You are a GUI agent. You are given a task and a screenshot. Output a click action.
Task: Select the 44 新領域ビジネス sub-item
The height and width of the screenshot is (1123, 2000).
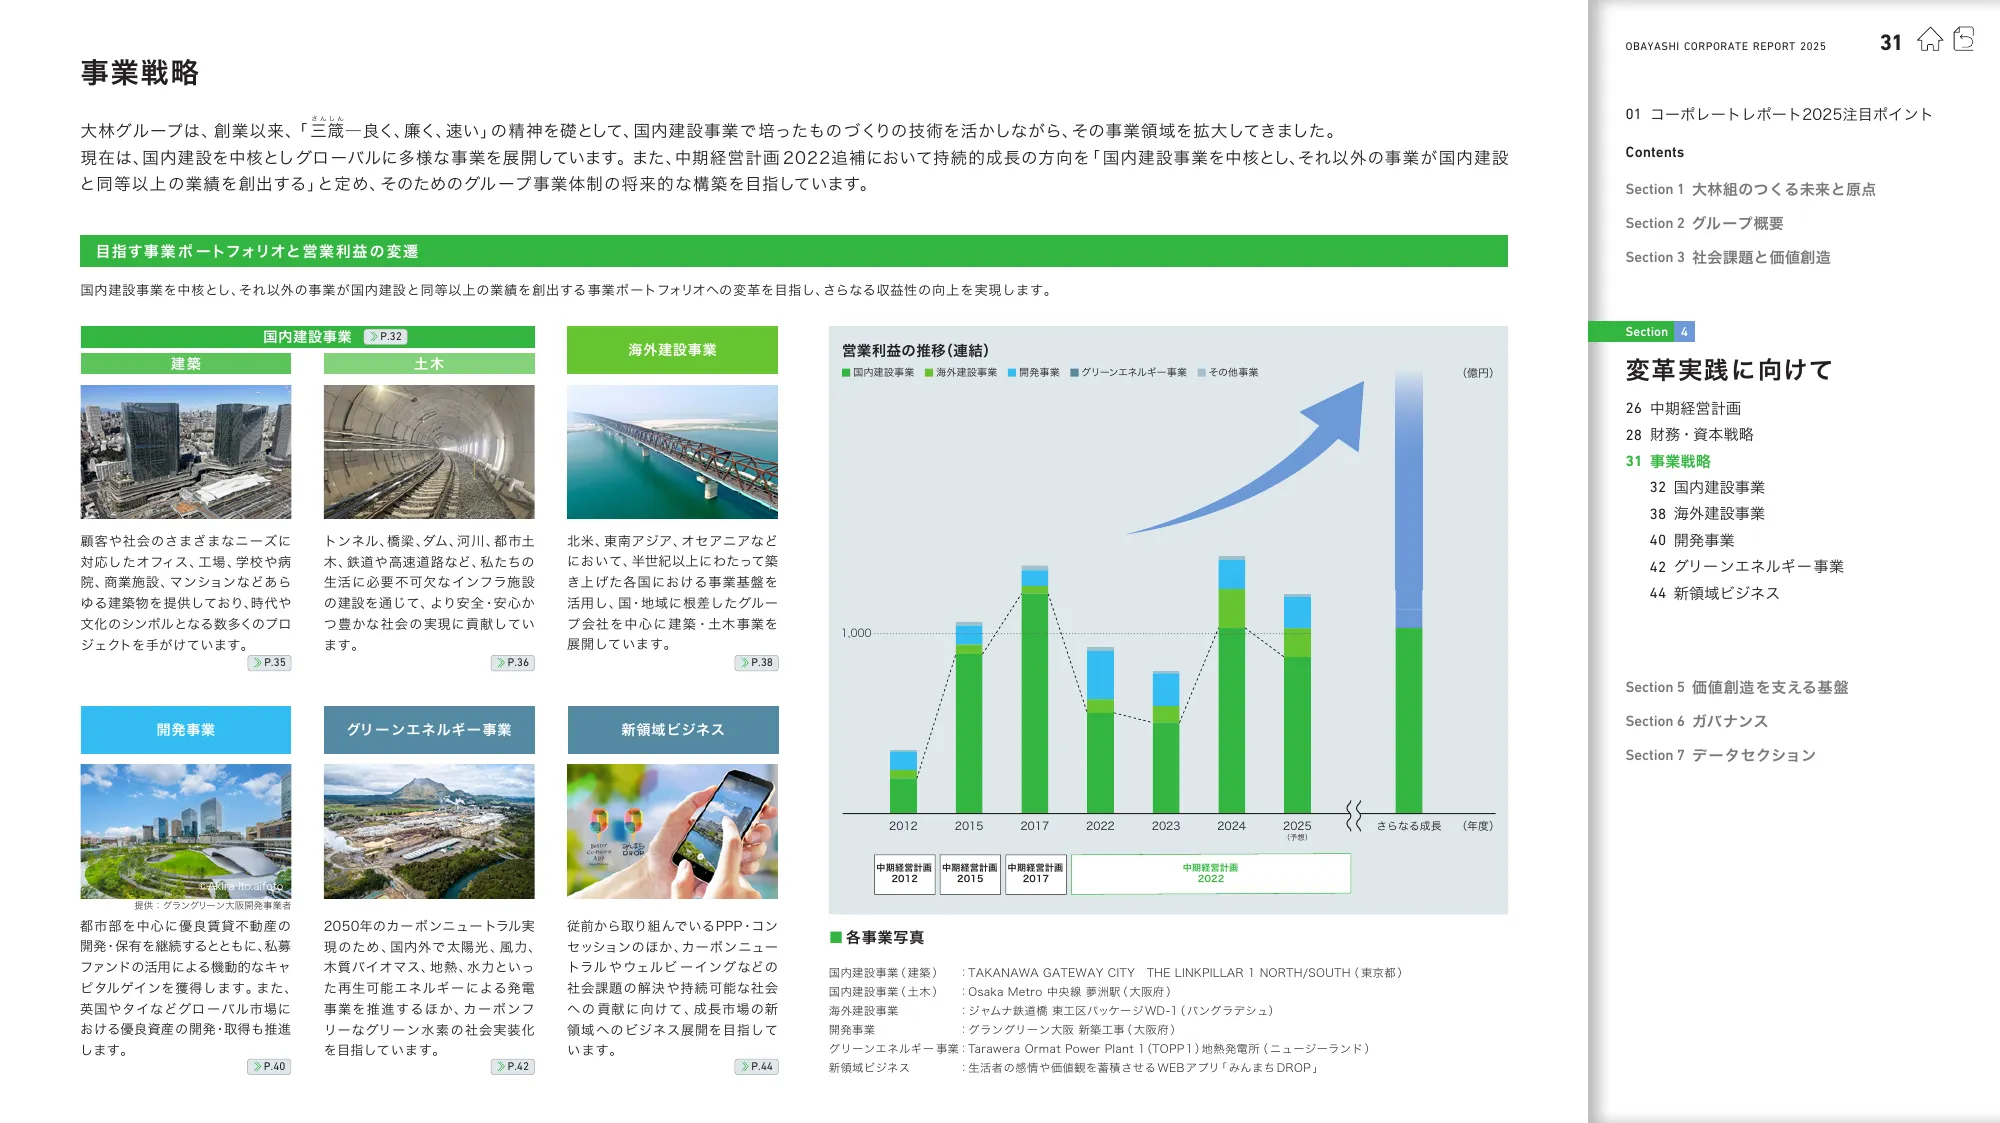(1714, 594)
